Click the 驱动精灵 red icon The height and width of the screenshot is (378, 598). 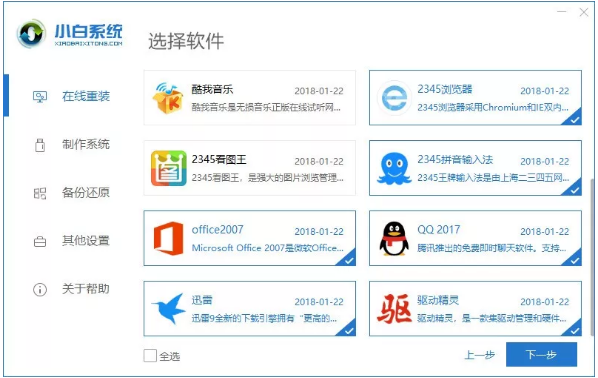[394, 309]
